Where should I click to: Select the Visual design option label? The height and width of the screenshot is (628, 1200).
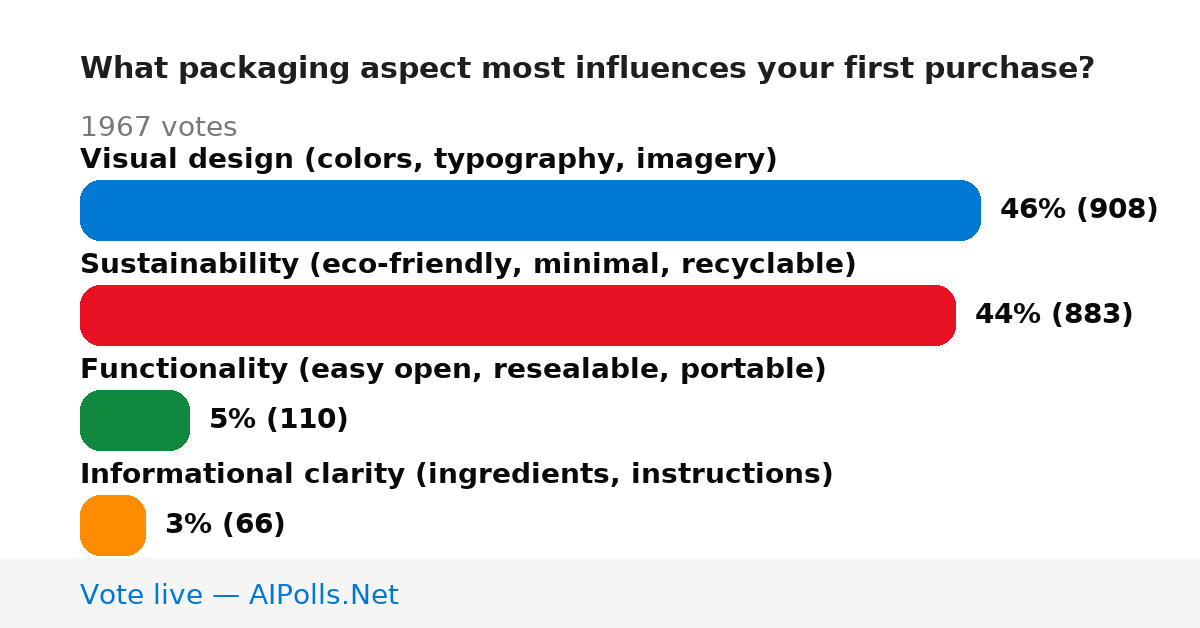(x=428, y=159)
